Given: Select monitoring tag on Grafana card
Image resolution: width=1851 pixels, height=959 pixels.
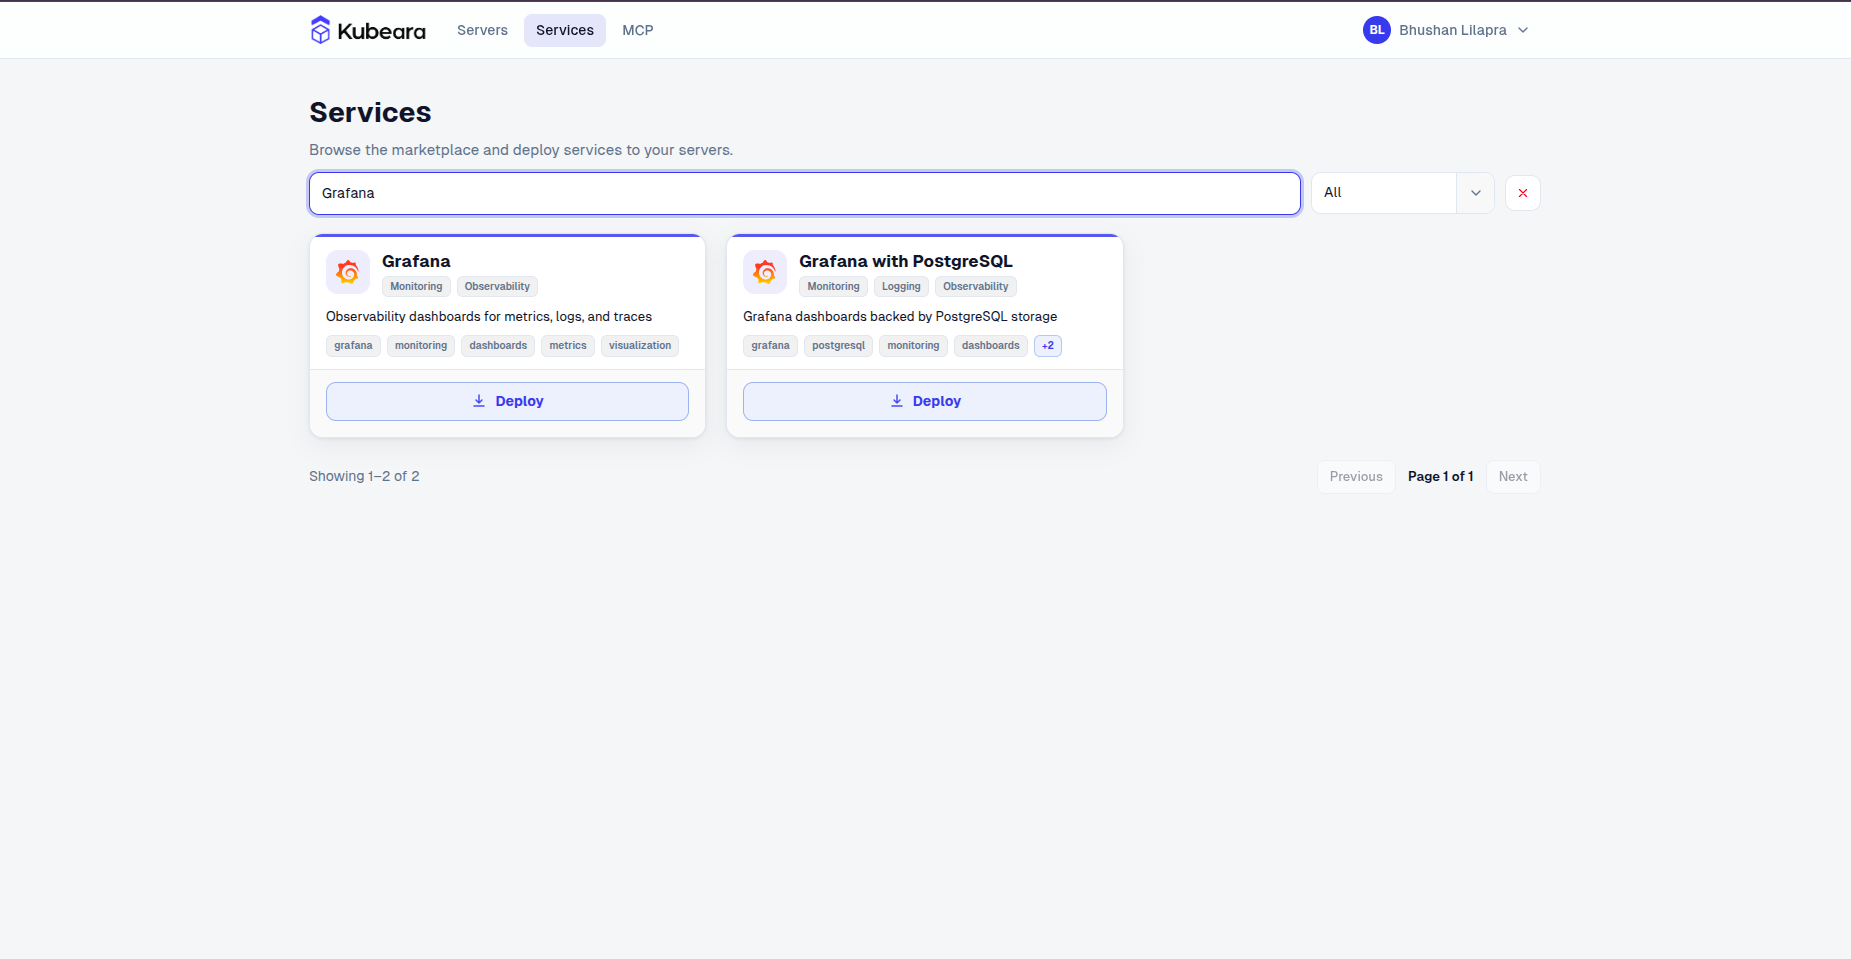Looking at the screenshot, I should [421, 346].
